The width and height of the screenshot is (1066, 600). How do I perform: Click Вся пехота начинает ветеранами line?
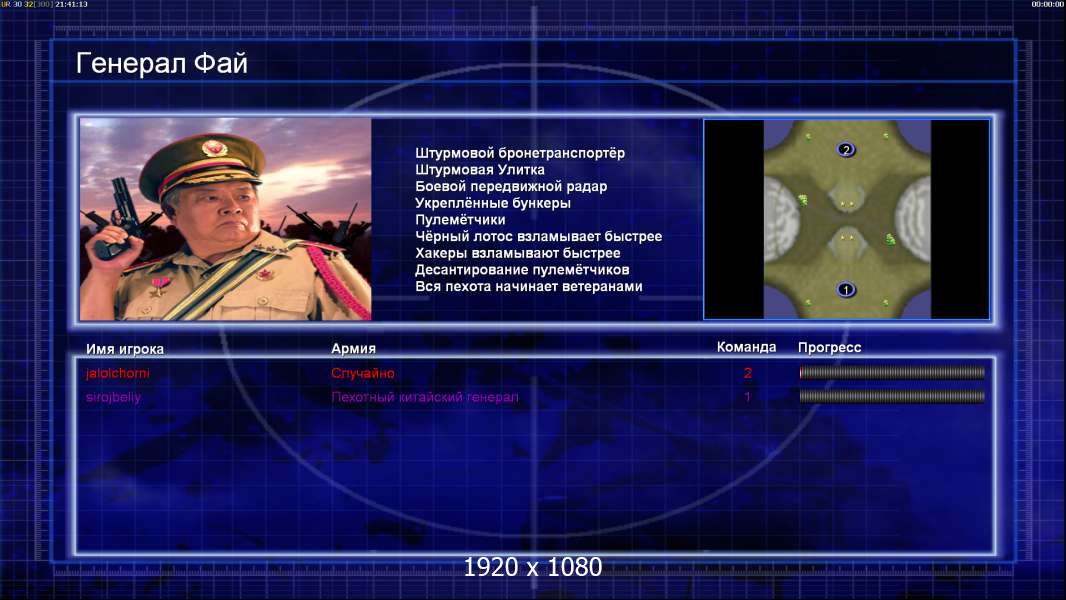529,286
